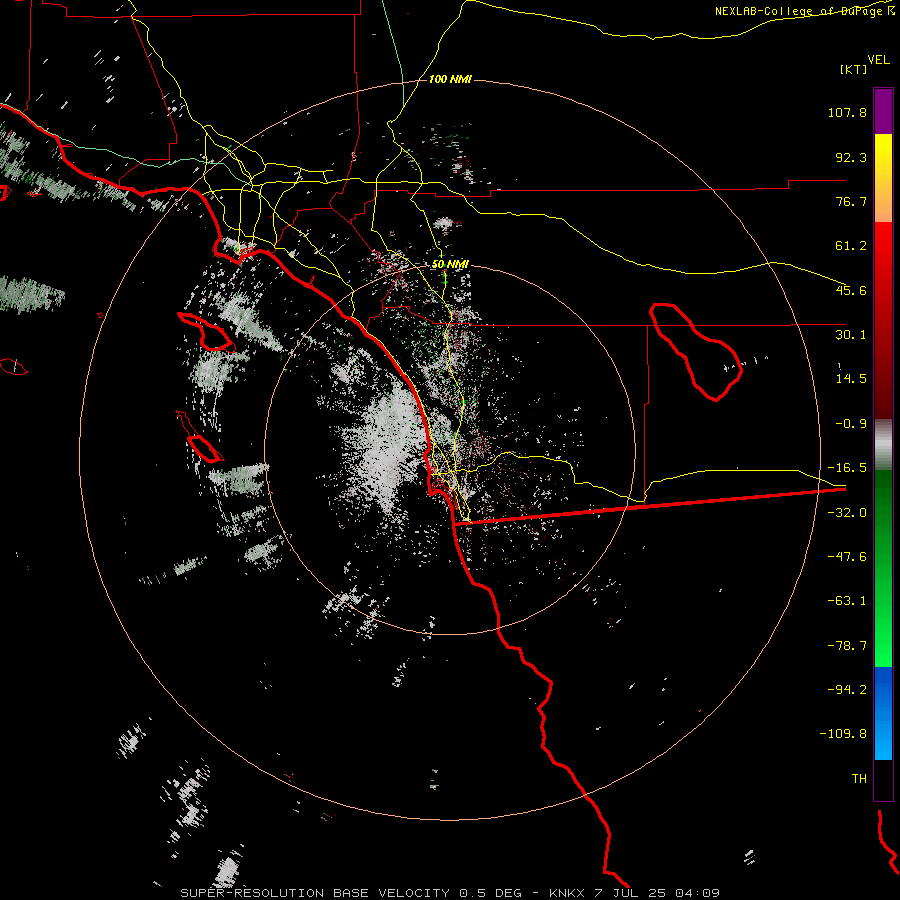Click the yellow-orange segment of color bar
Viewport: 900px width, 900px height.
[x=883, y=178]
